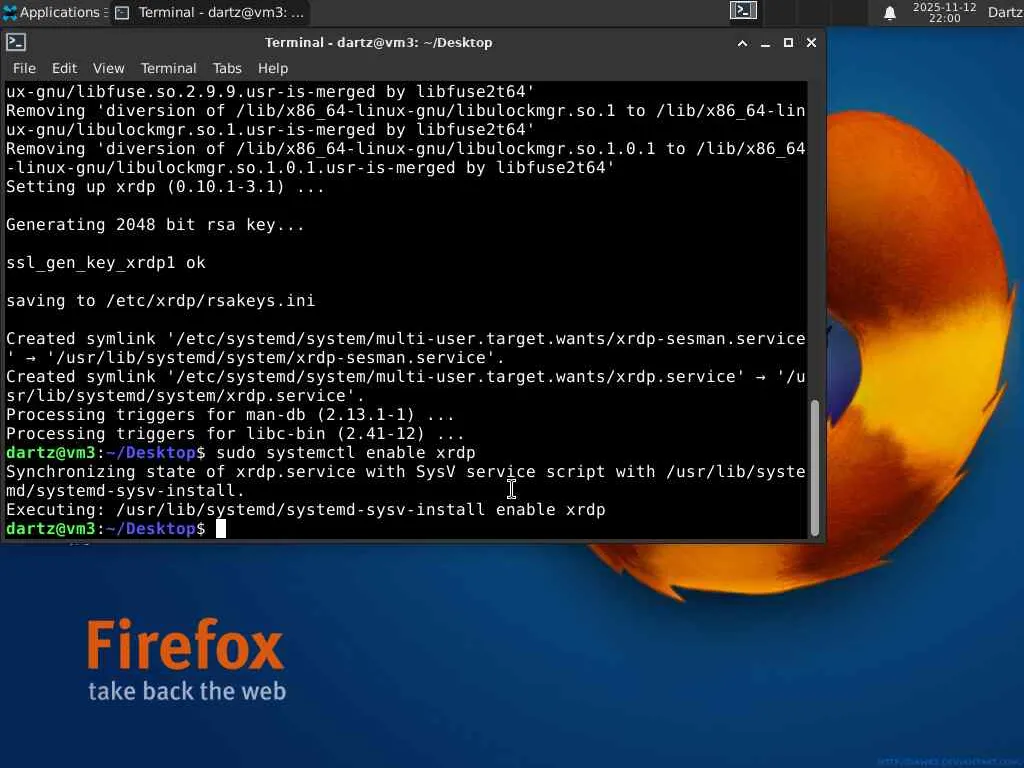Click the terminal vertical scrollbar thumb
The width and height of the screenshot is (1024, 768).
click(x=814, y=468)
